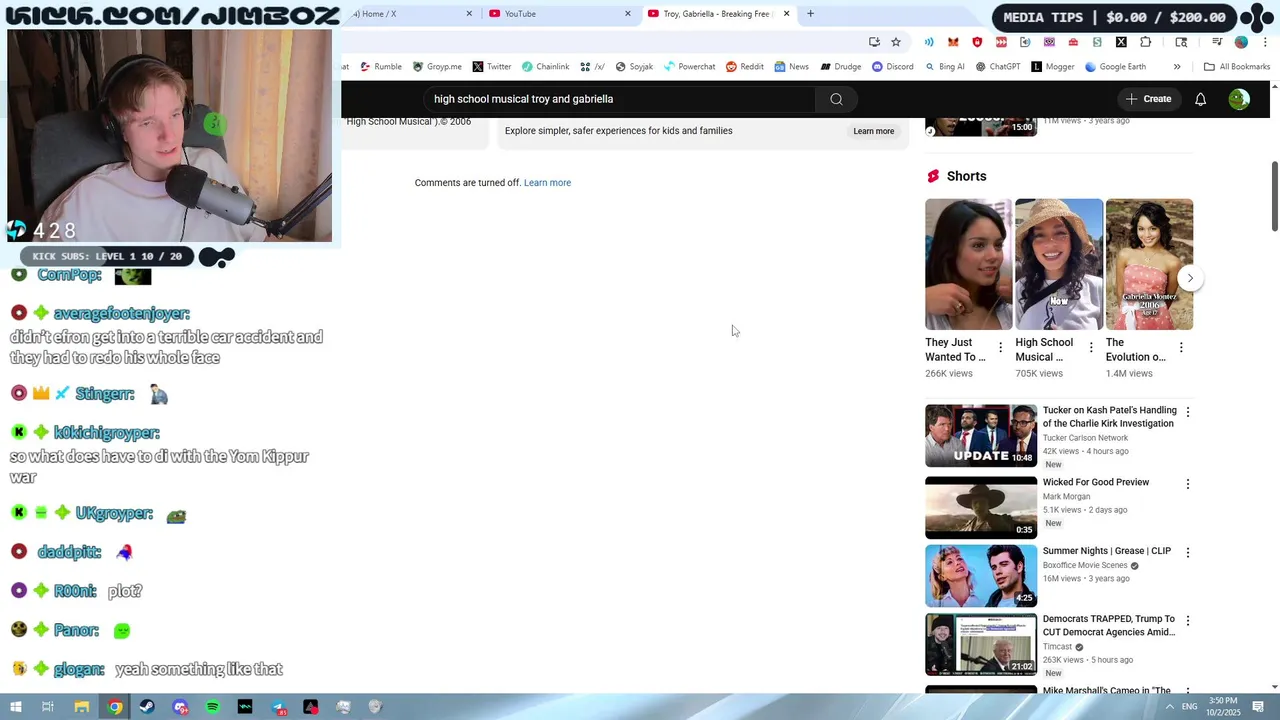Image resolution: width=1280 pixels, height=720 pixels.
Task: Open the Discord bookmark
Action: 892,67
